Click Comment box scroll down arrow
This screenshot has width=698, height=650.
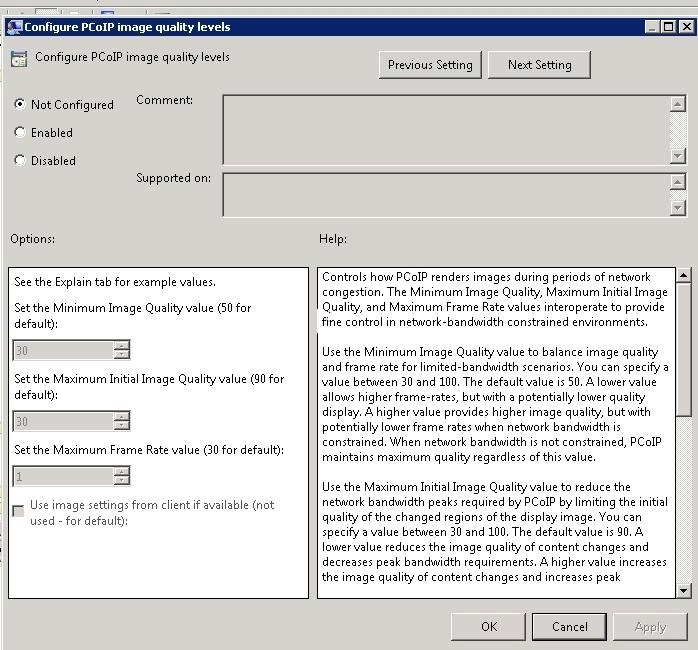[x=677, y=156]
